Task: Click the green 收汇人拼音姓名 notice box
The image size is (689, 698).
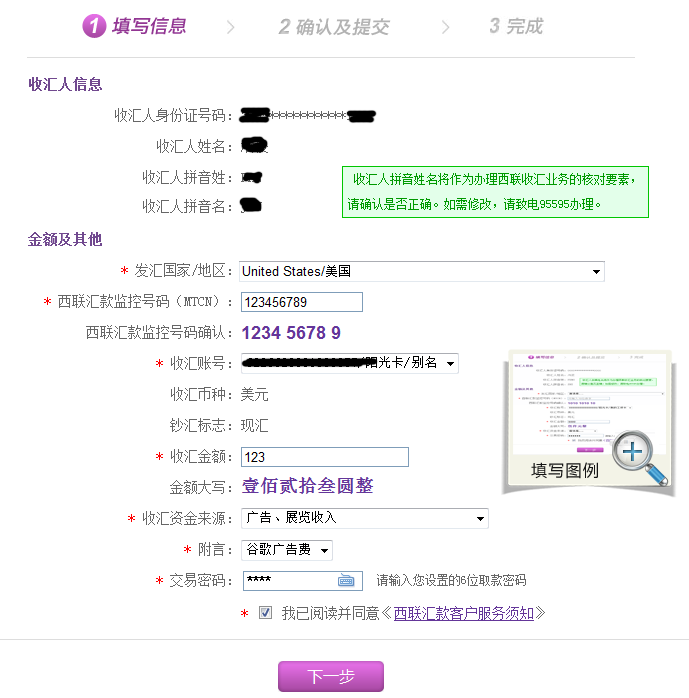Action: coord(495,192)
